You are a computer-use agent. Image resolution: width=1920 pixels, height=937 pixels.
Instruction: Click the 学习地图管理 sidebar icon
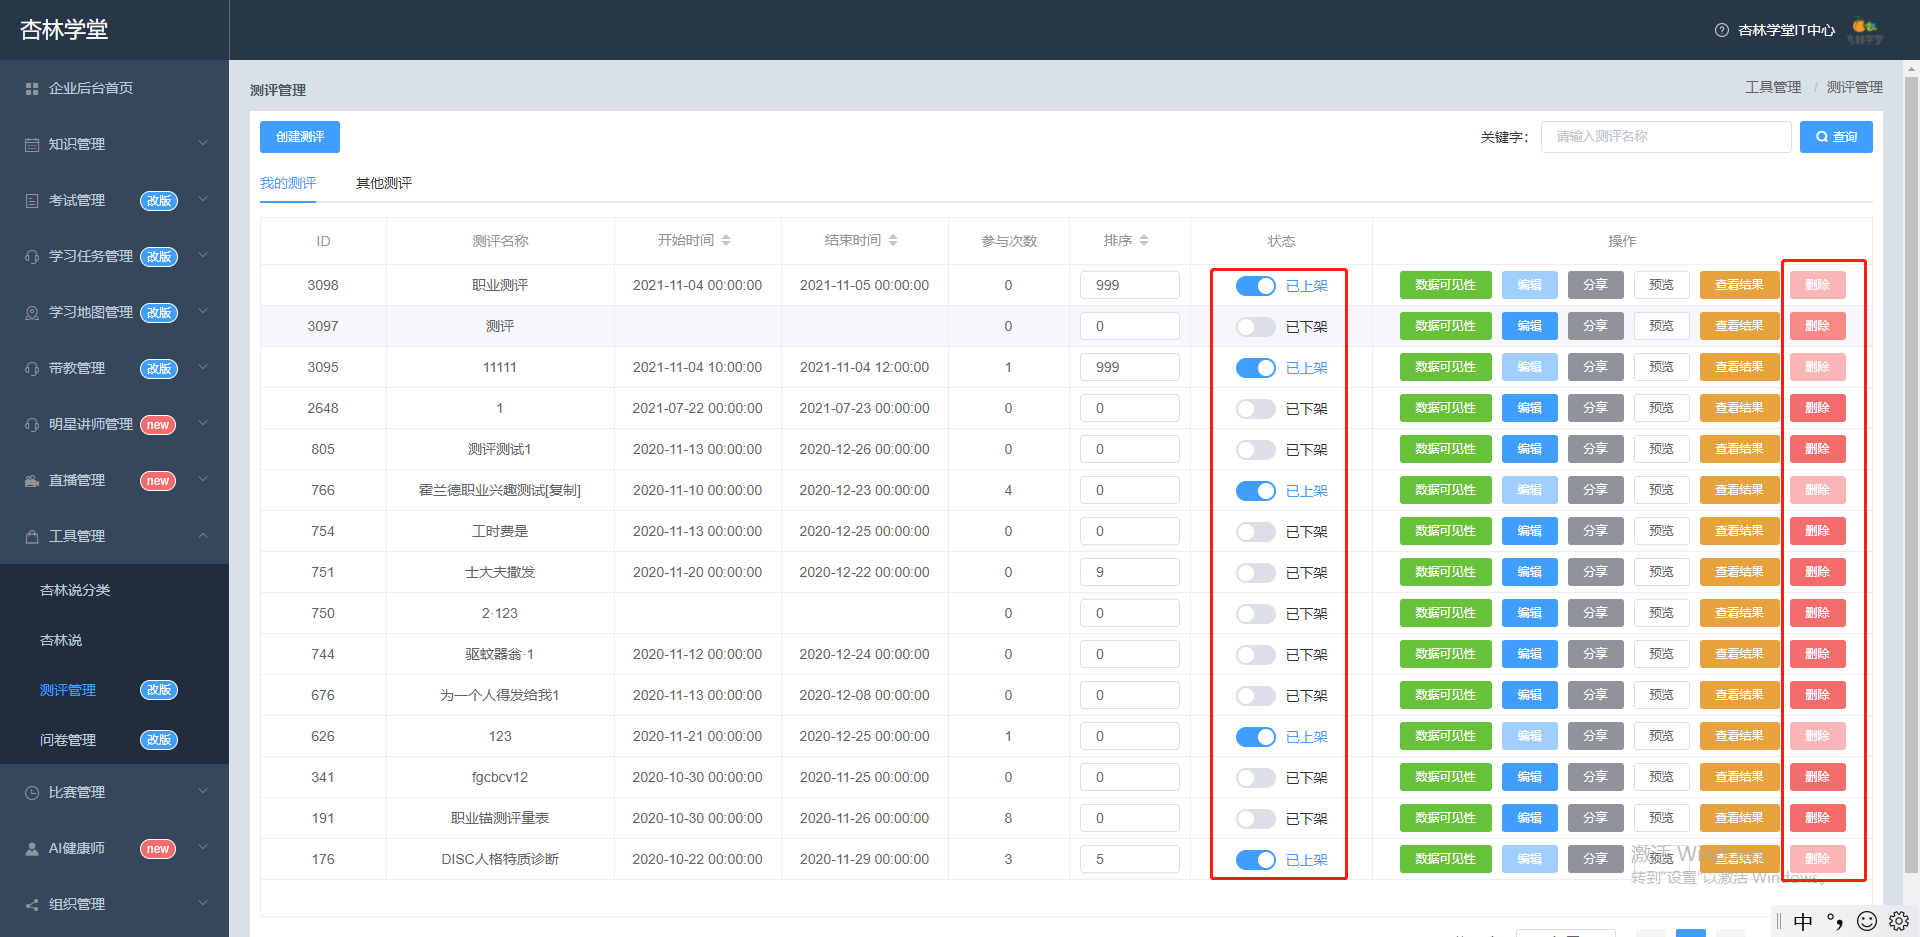coord(32,313)
